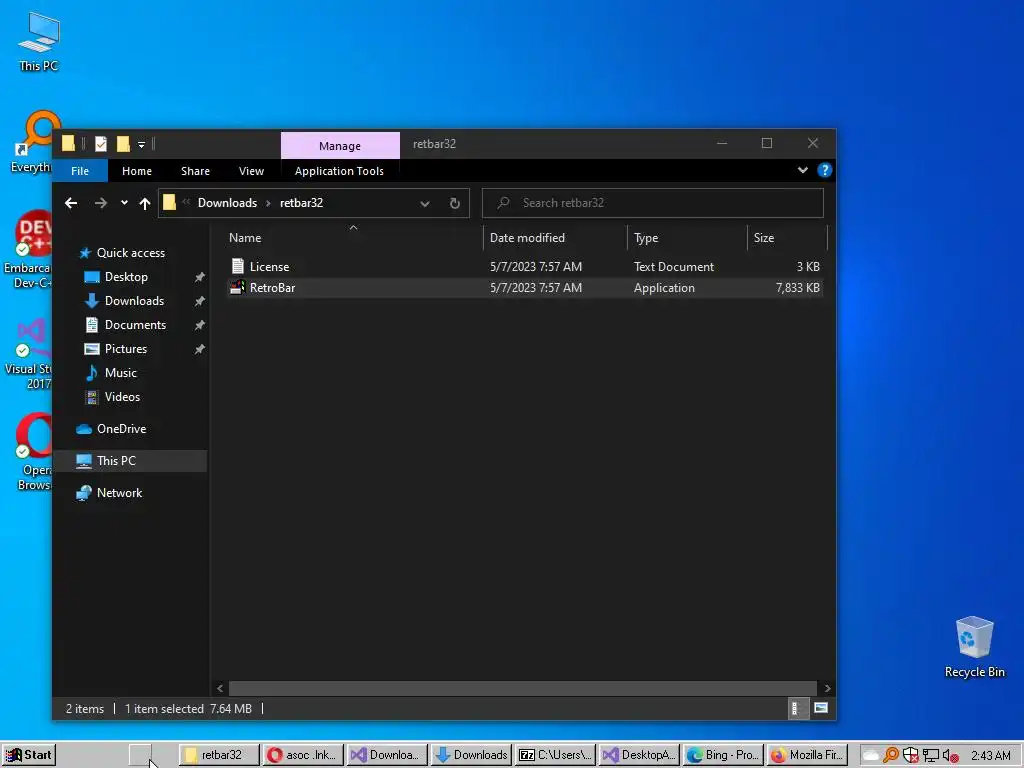Go up one folder level

[145, 203]
